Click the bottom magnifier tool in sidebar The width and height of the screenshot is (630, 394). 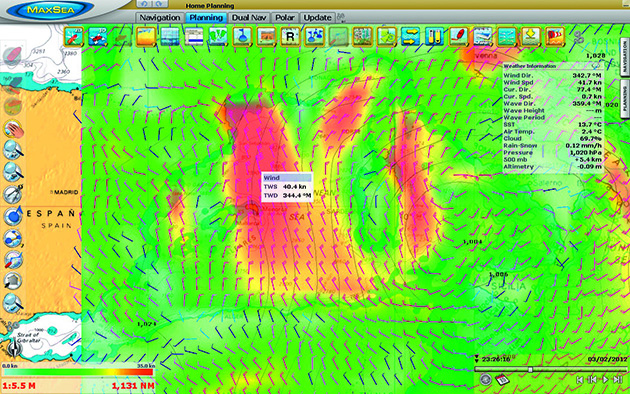click(13, 302)
